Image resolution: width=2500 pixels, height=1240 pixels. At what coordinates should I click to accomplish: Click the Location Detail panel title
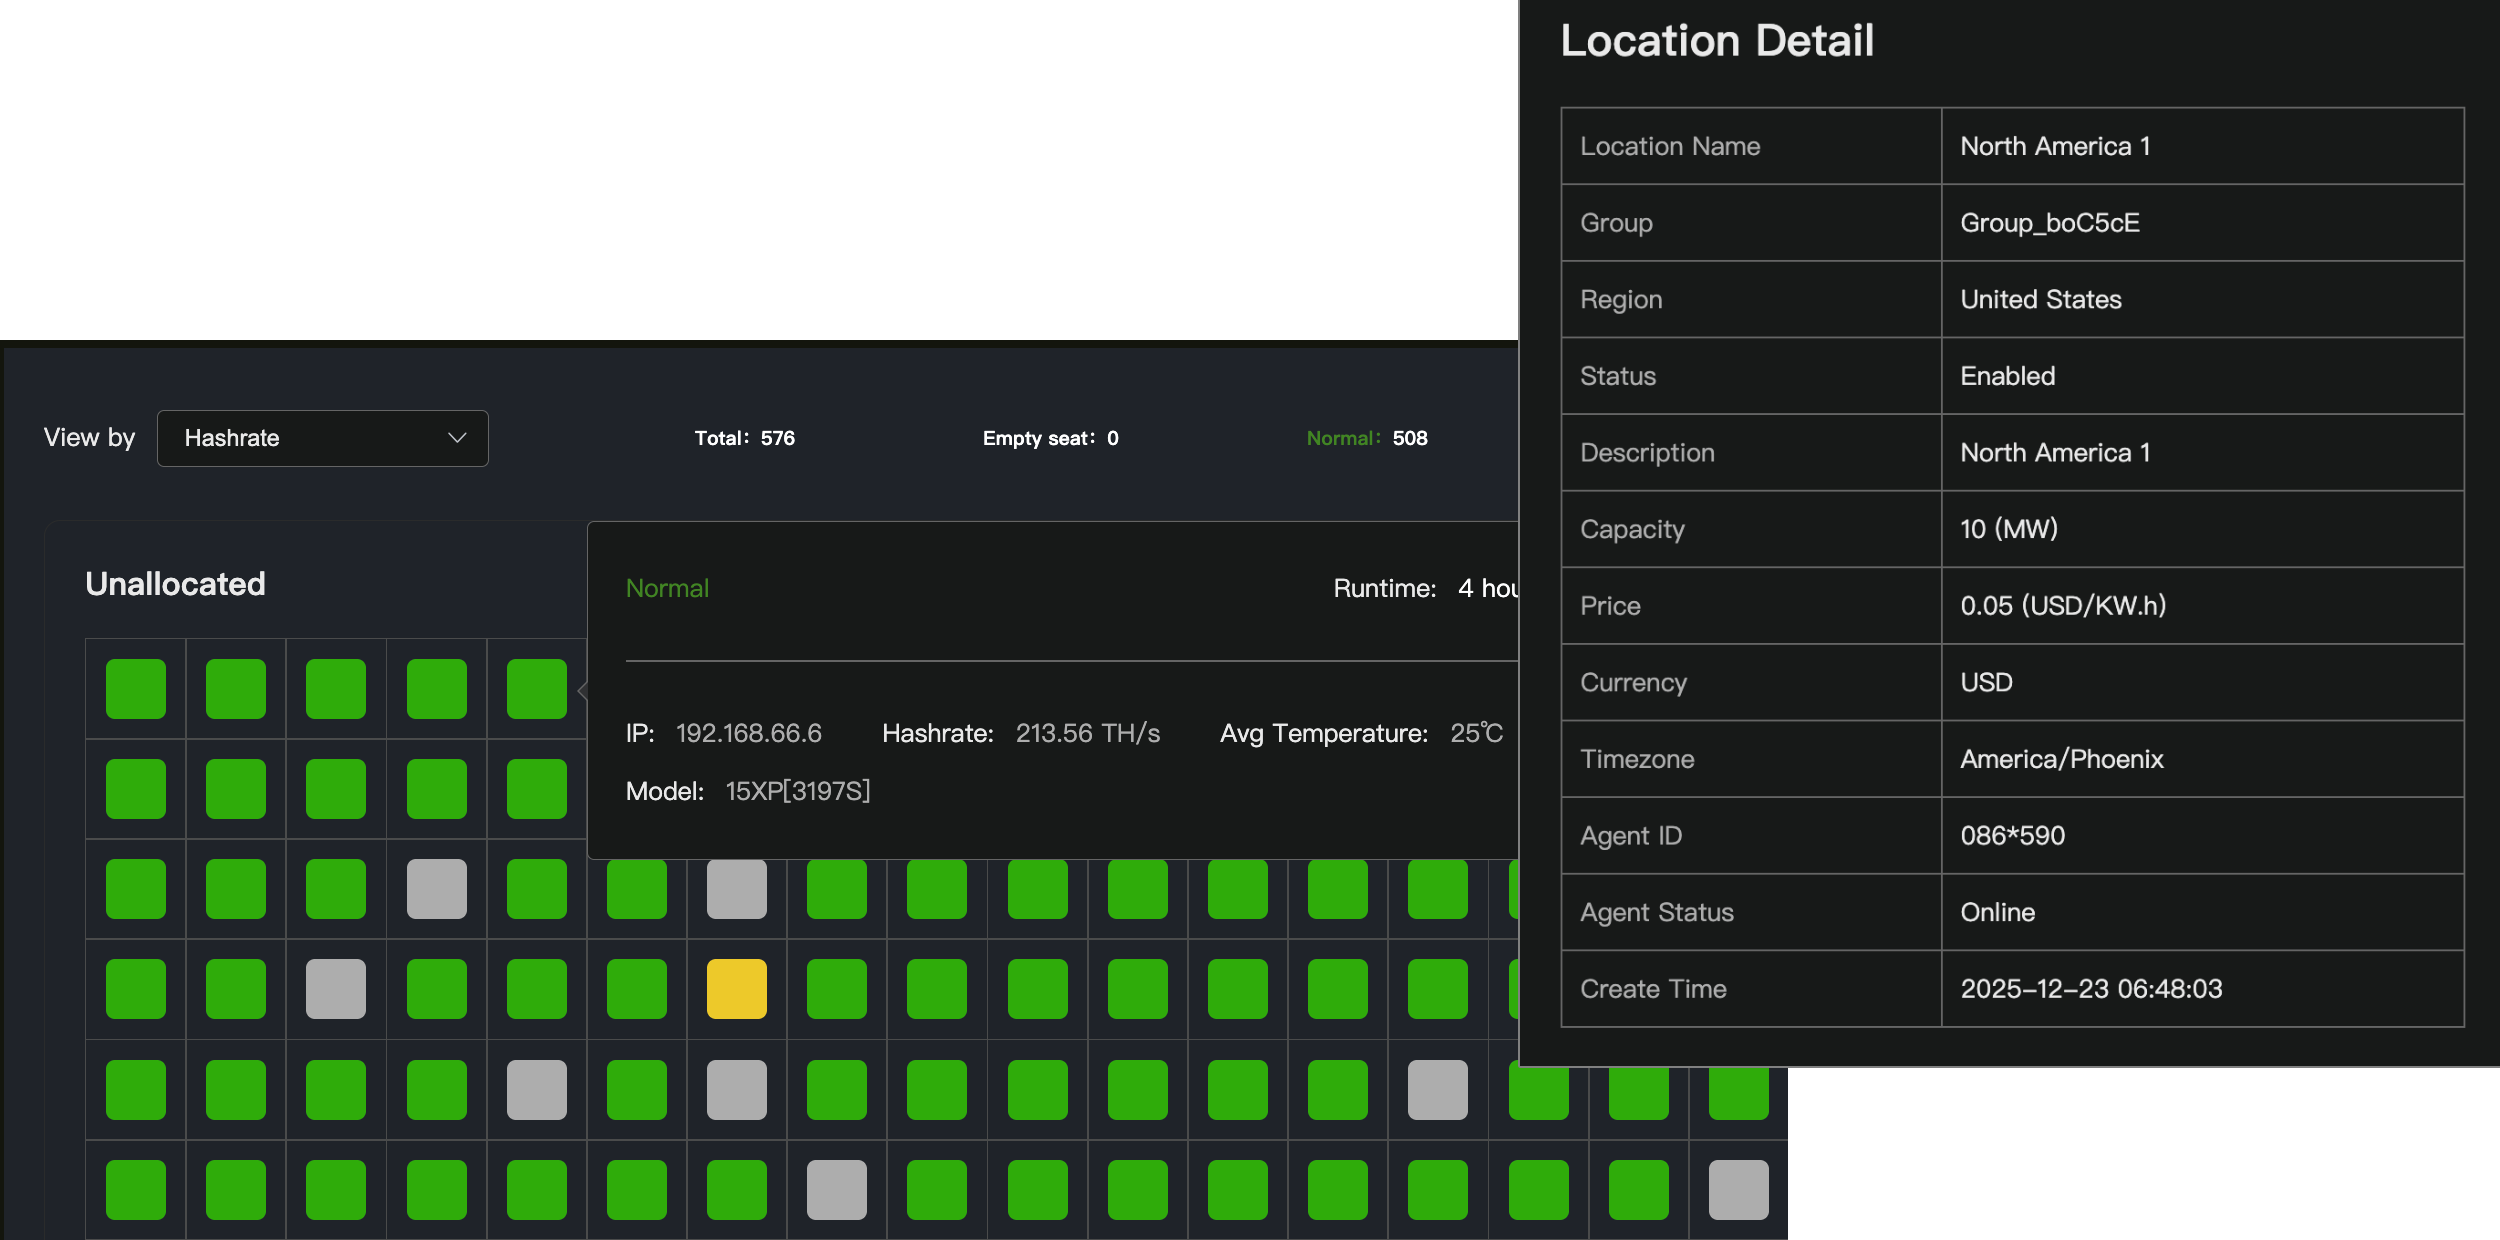point(1716,41)
